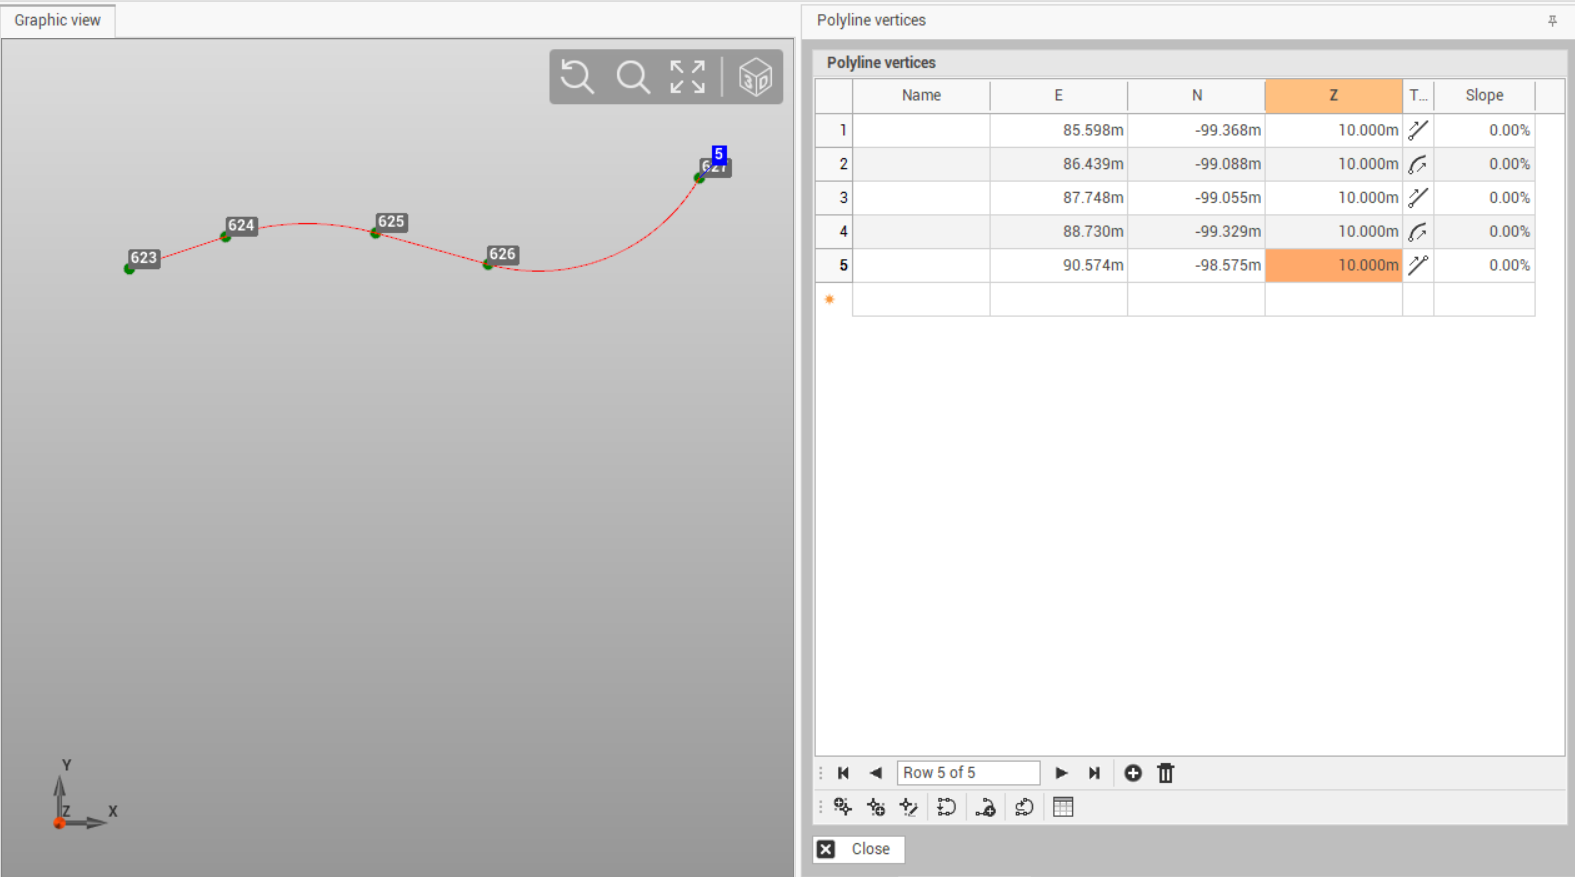Image resolution: width=1575 pixels, height=877 pixels.
Task: Select vertex 625 in the graphic view
Action: (x=375, y=233)
